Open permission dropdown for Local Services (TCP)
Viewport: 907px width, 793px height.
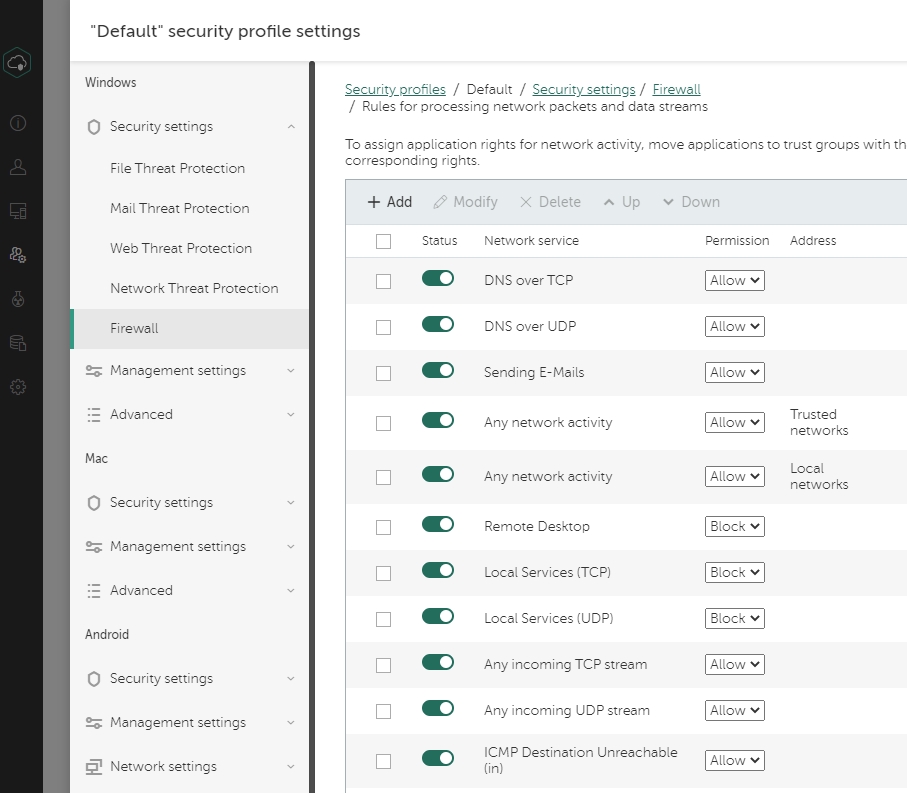(x=734, y=573)
